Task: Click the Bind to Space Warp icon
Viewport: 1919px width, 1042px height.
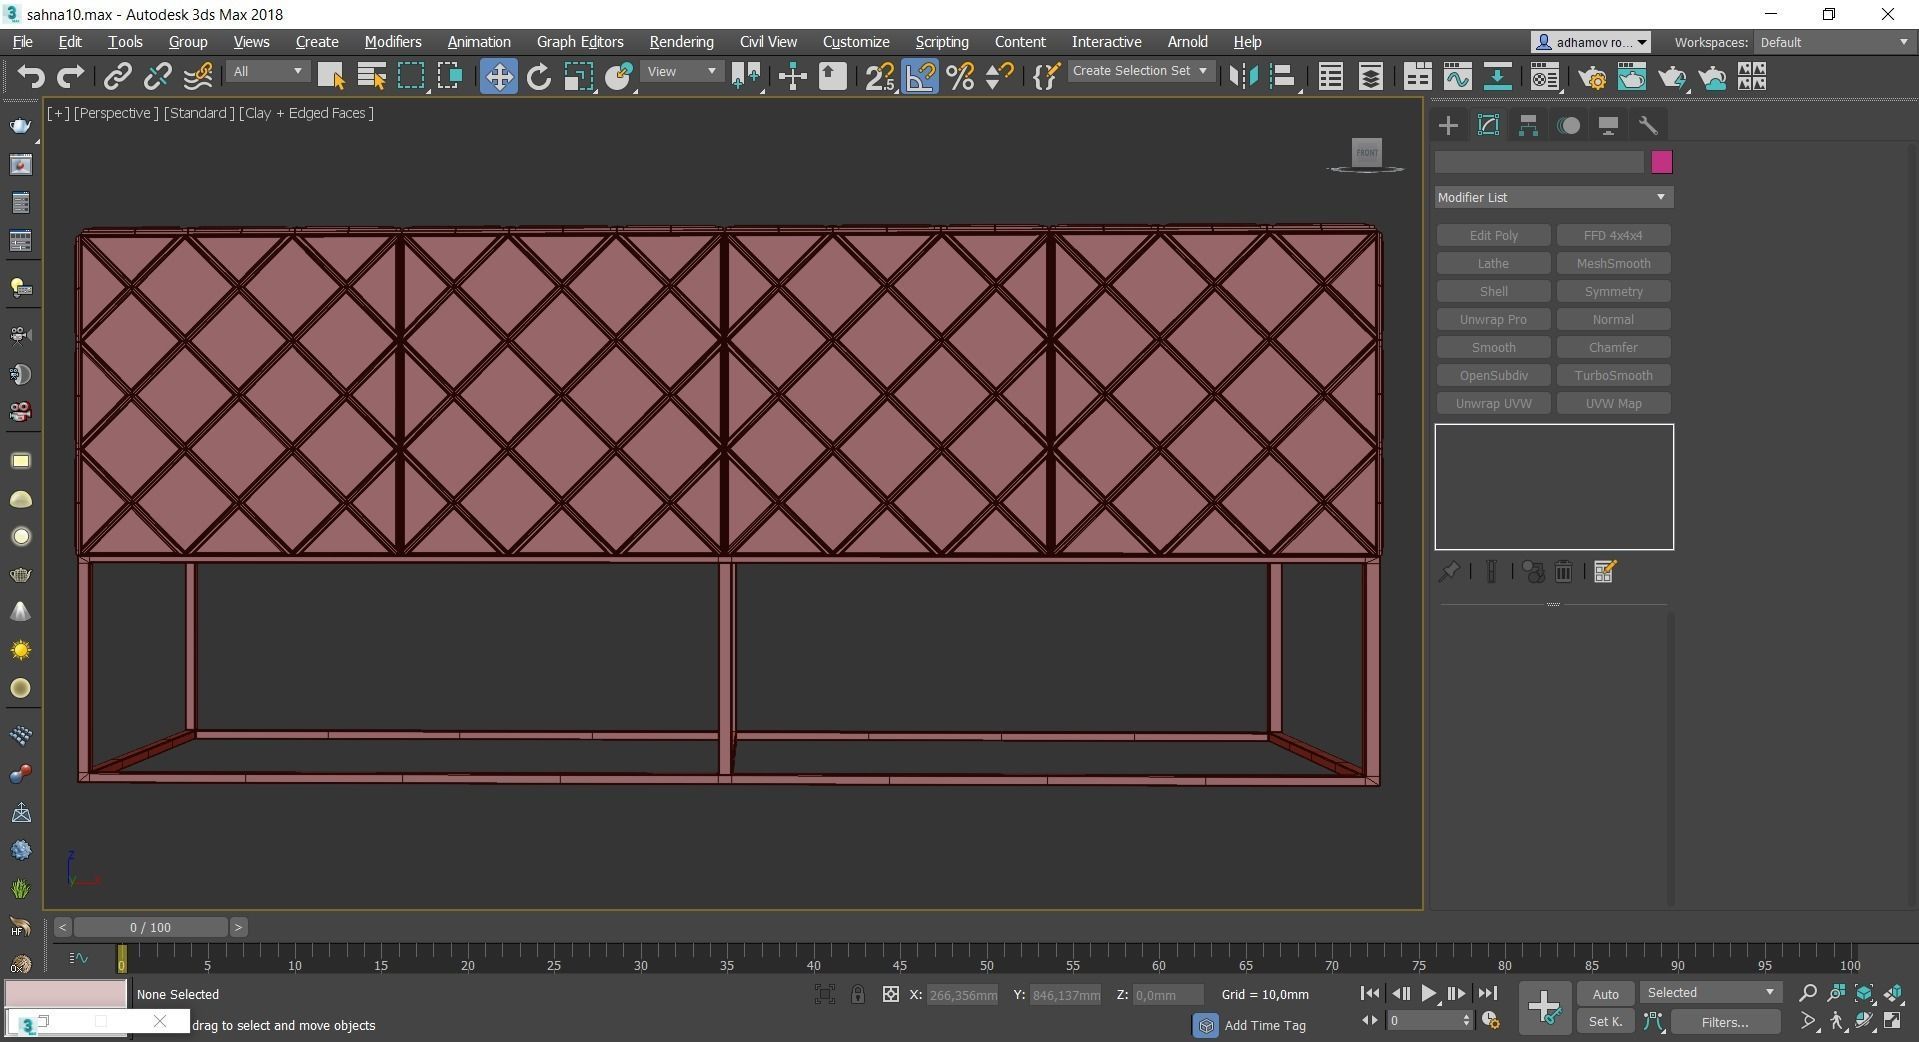Action: (x=198, y=77)
